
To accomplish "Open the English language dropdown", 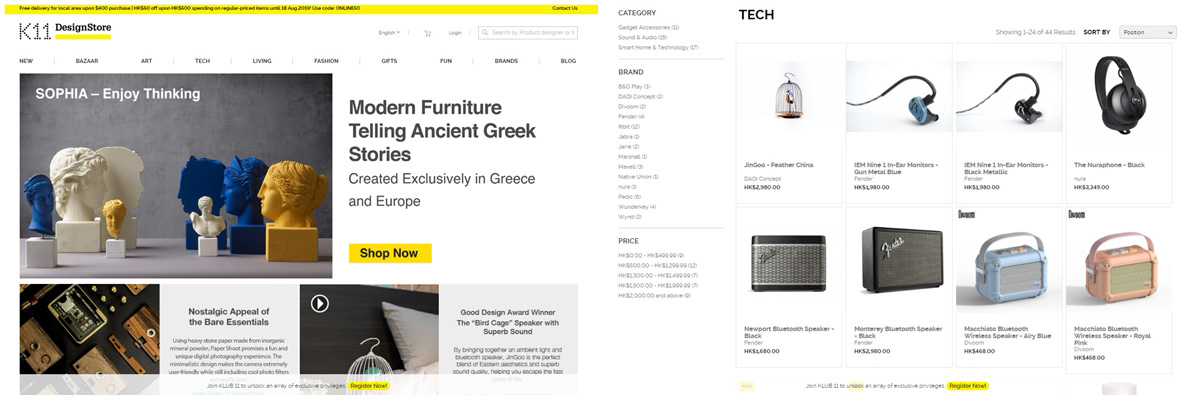I will point(389,33).
